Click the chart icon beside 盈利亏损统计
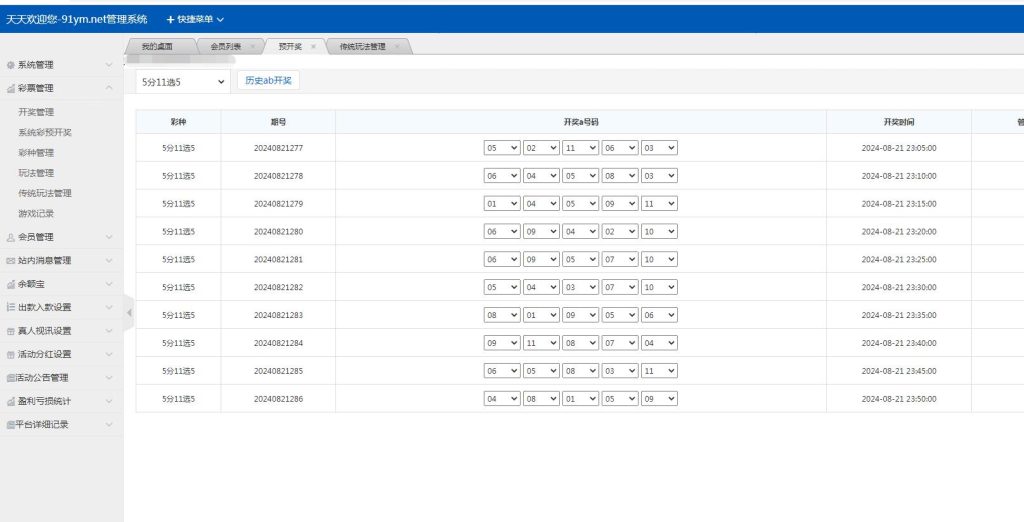This screenshot has height=522, width=1024. click(10, 401)
